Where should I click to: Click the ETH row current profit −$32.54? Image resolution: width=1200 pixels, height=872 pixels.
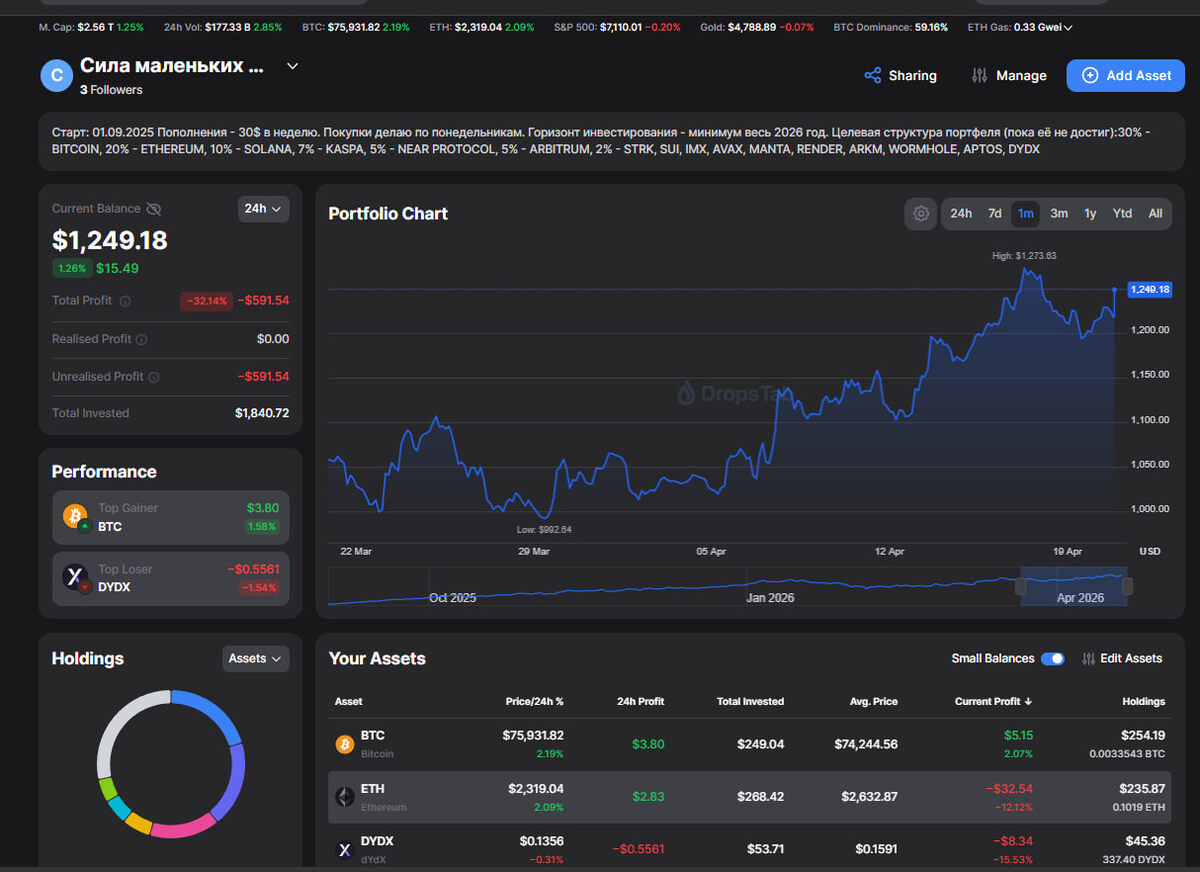[x=1008, y=789]
